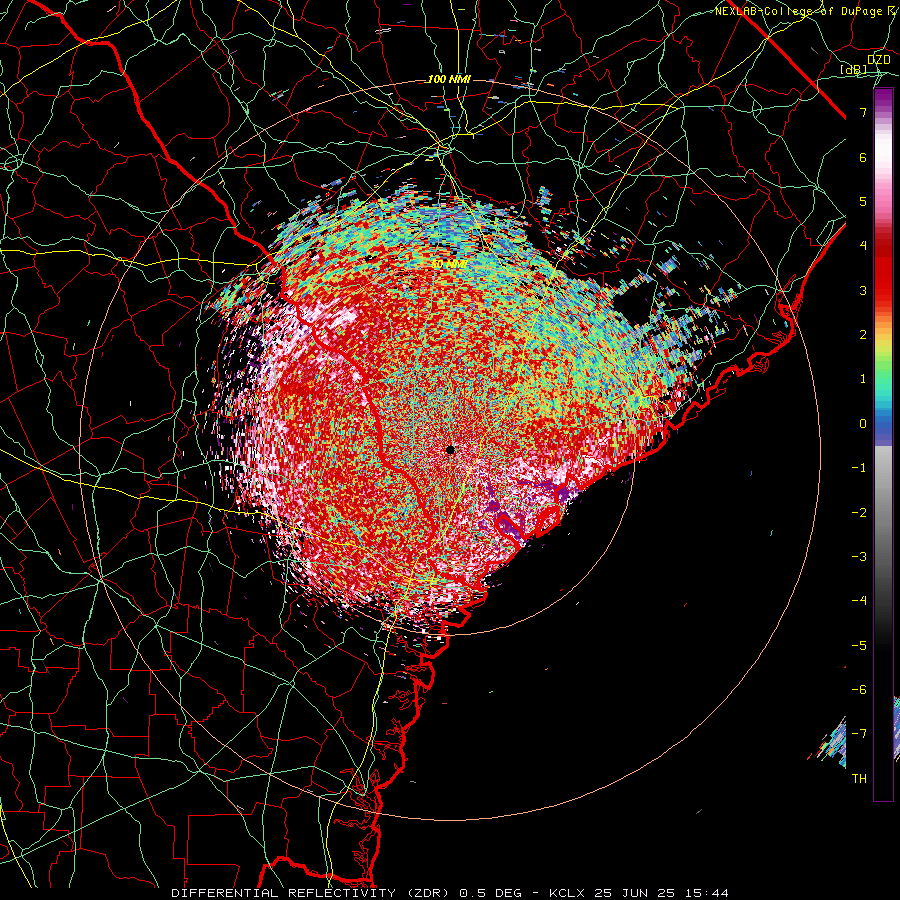
Task: Click the "50 NMI" range ring label
Action: (x=449, y=264)
